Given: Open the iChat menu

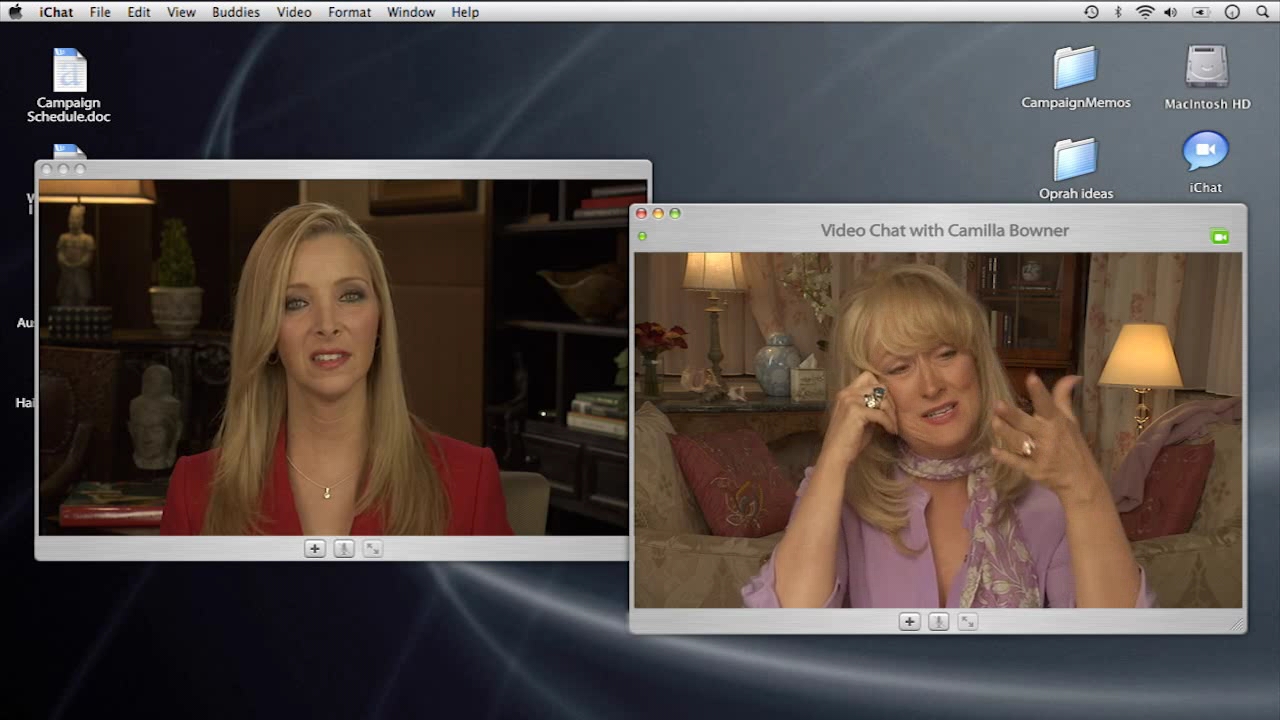Looking at the screenshot, I should click(56, 12).
